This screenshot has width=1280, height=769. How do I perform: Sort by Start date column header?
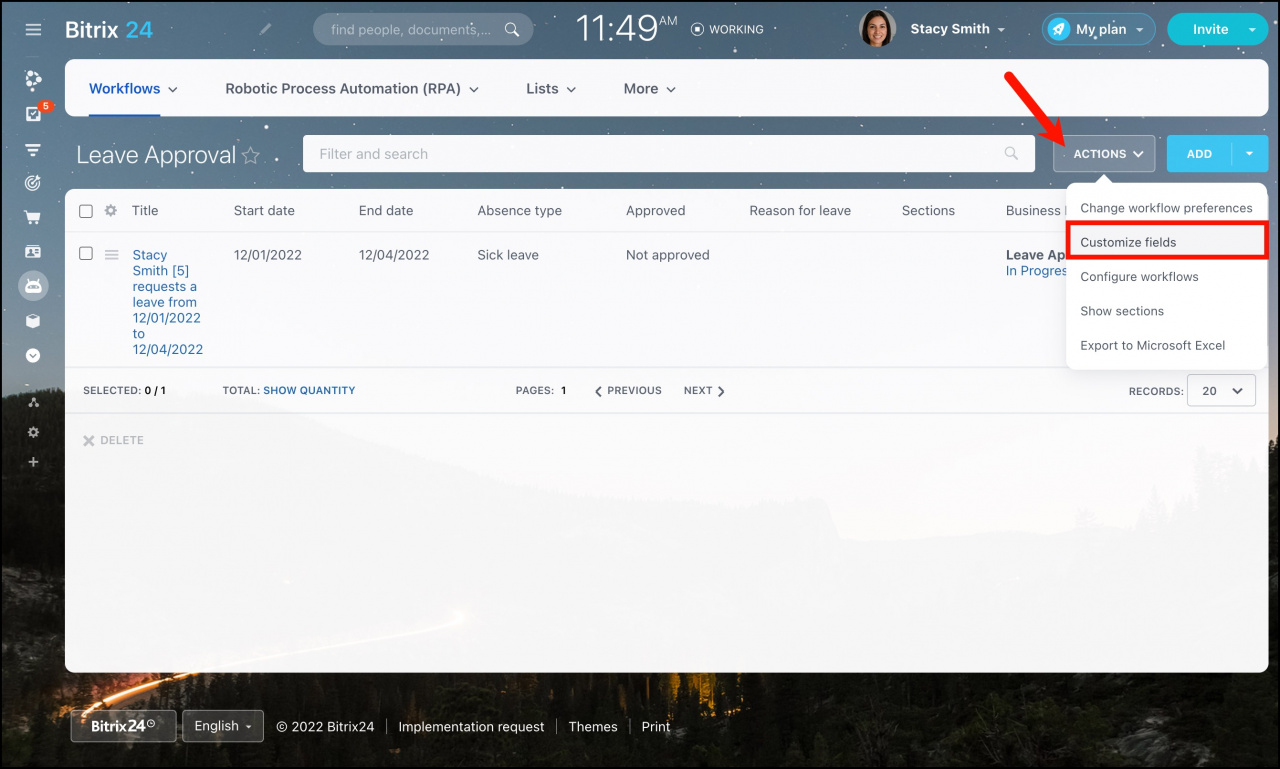pyautogui.click(x=264, y=211)
